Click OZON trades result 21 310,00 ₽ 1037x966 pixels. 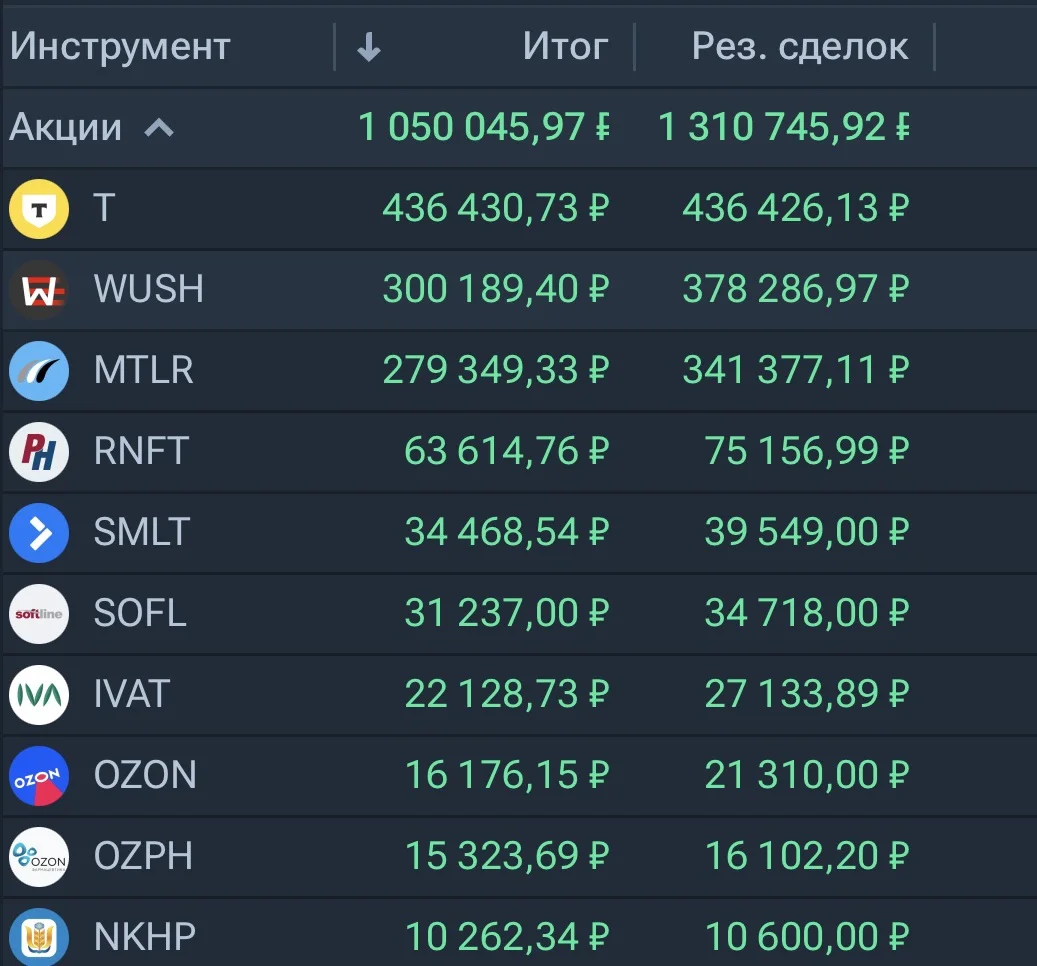click(807, 775)
